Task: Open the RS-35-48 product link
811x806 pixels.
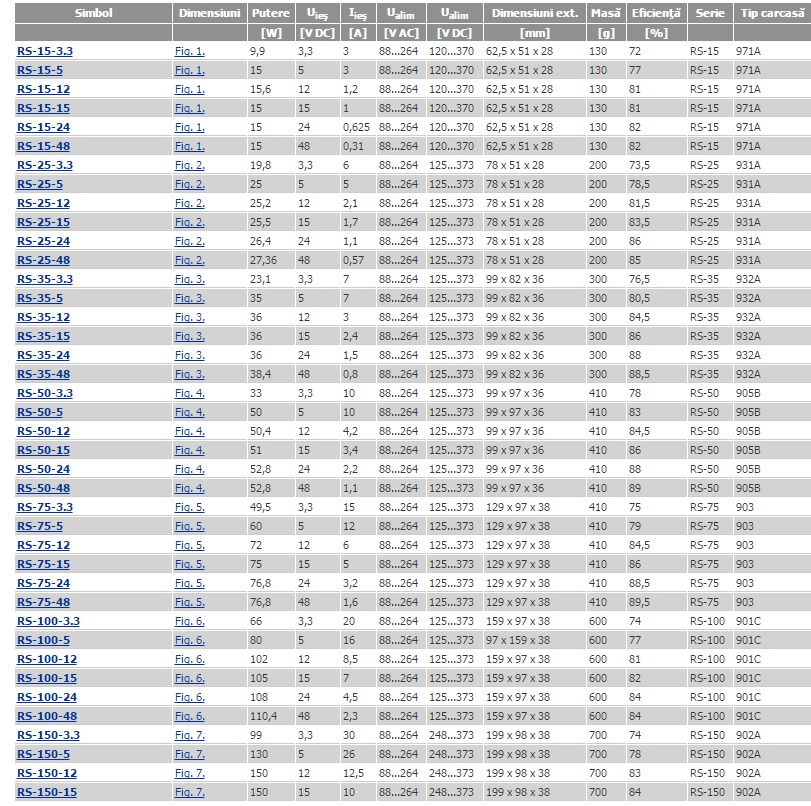Action: pos(43,375)
